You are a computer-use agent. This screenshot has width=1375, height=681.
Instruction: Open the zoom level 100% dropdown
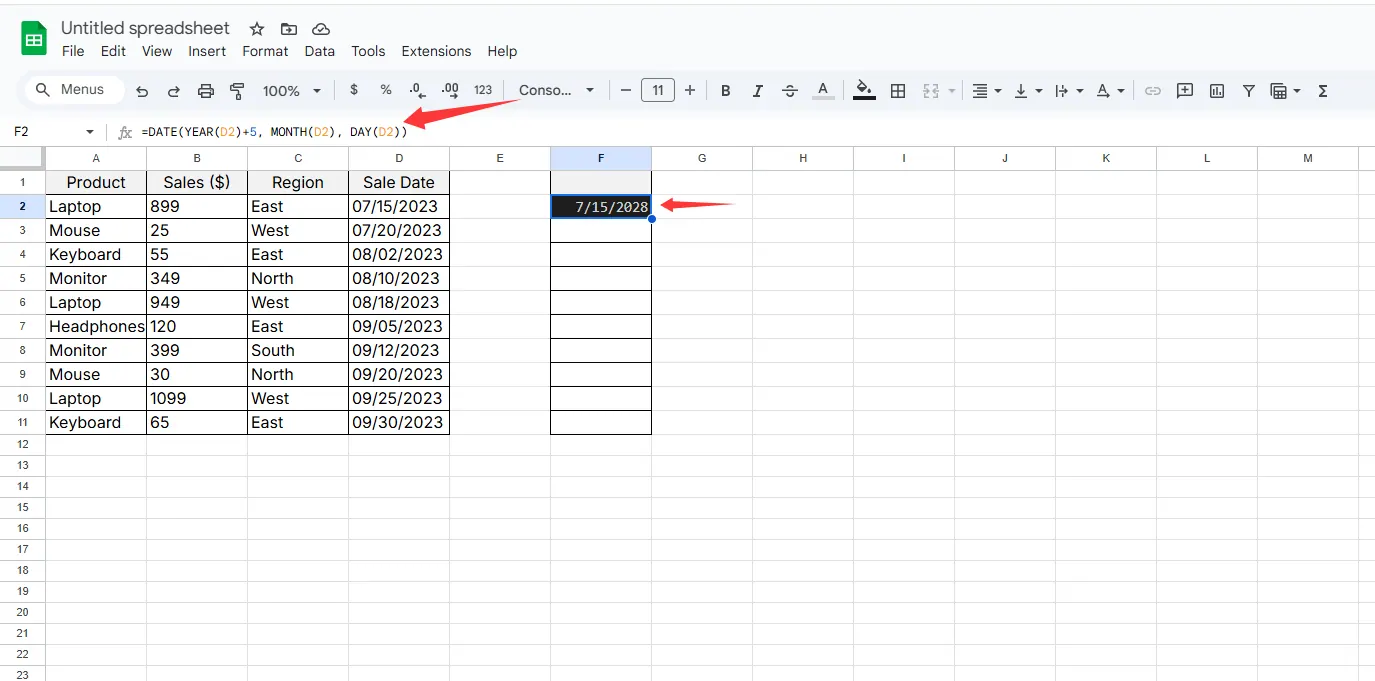[x=291, y=91]
